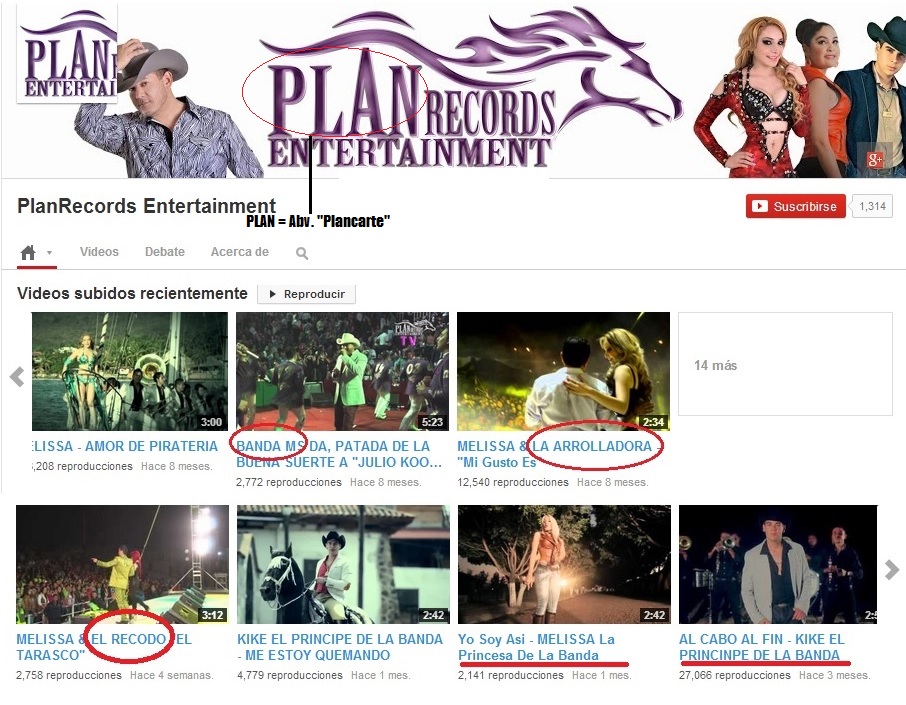This screenshot has height=705, width=906.
Task: Open the channel banner image
Action: (x=453, y=90)
